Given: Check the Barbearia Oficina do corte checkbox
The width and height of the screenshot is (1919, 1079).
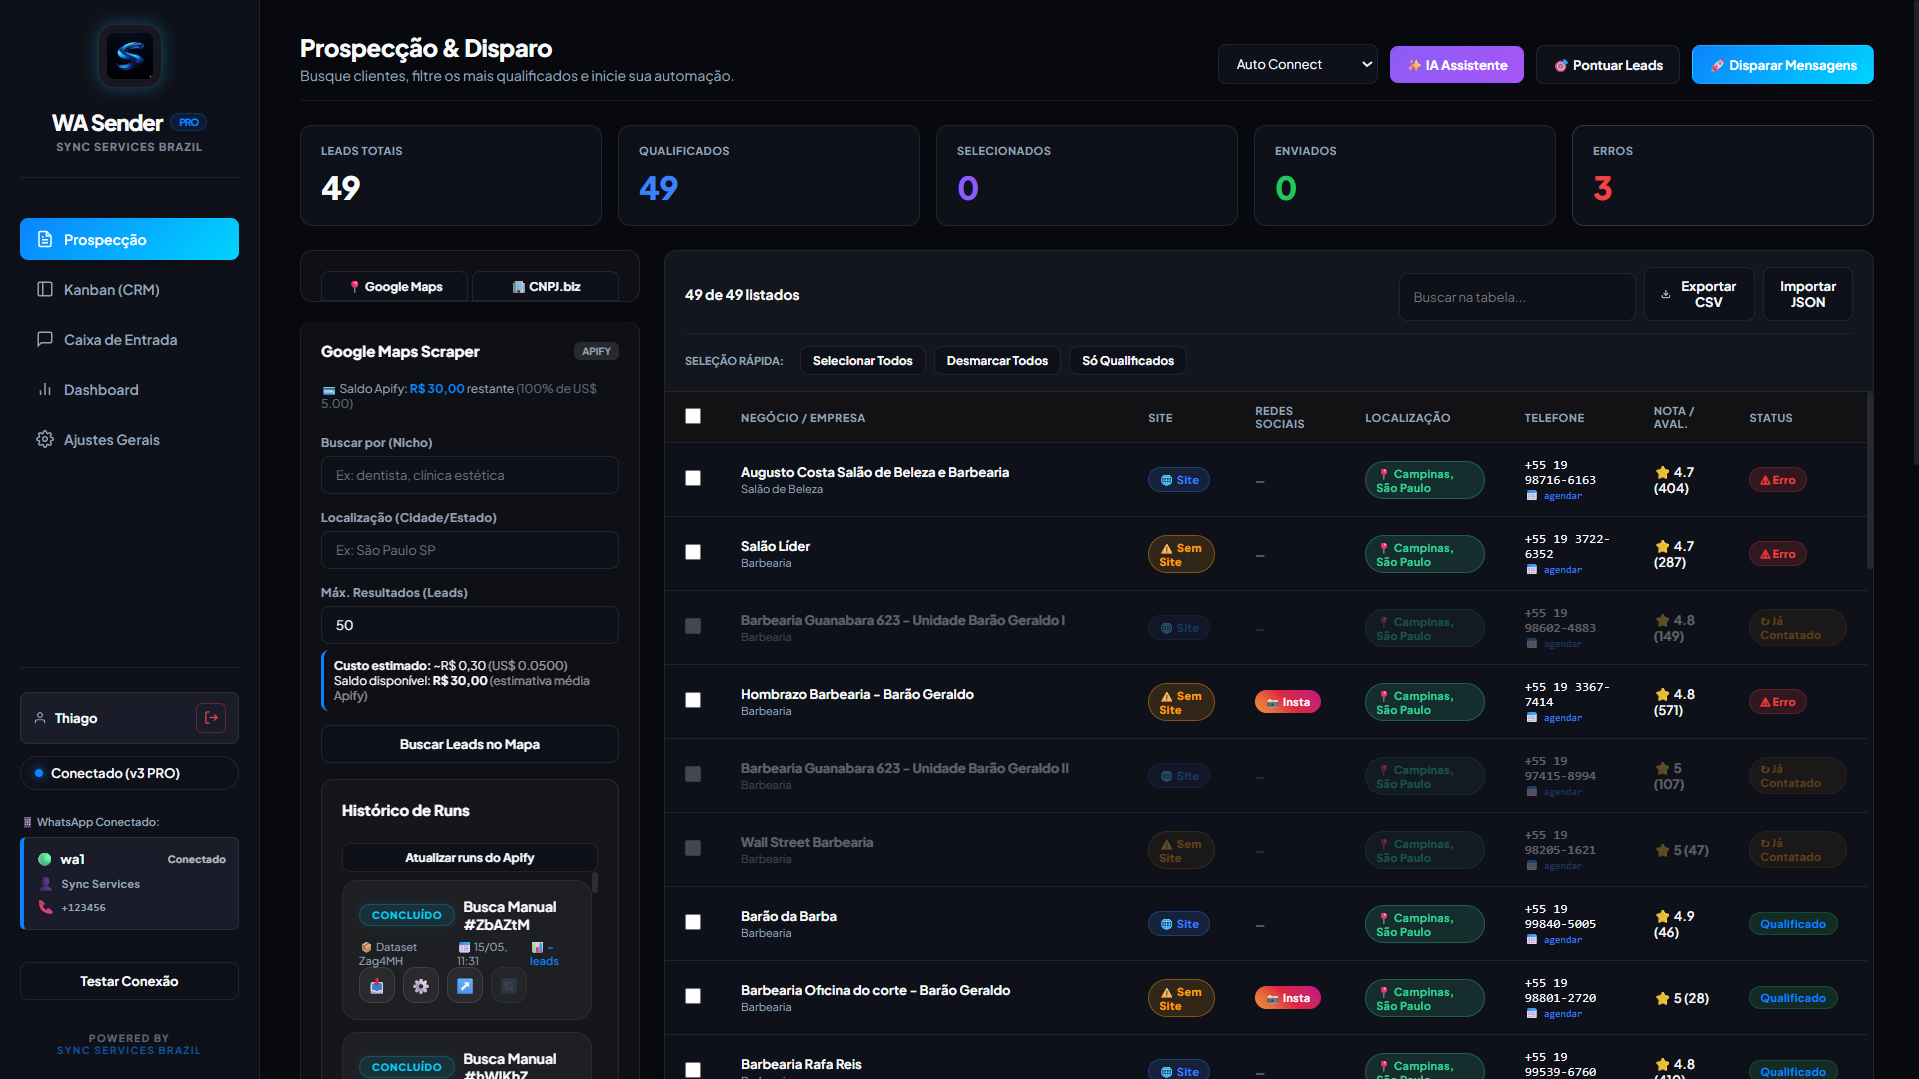Looking at the screenshot, I should point(693,996).
